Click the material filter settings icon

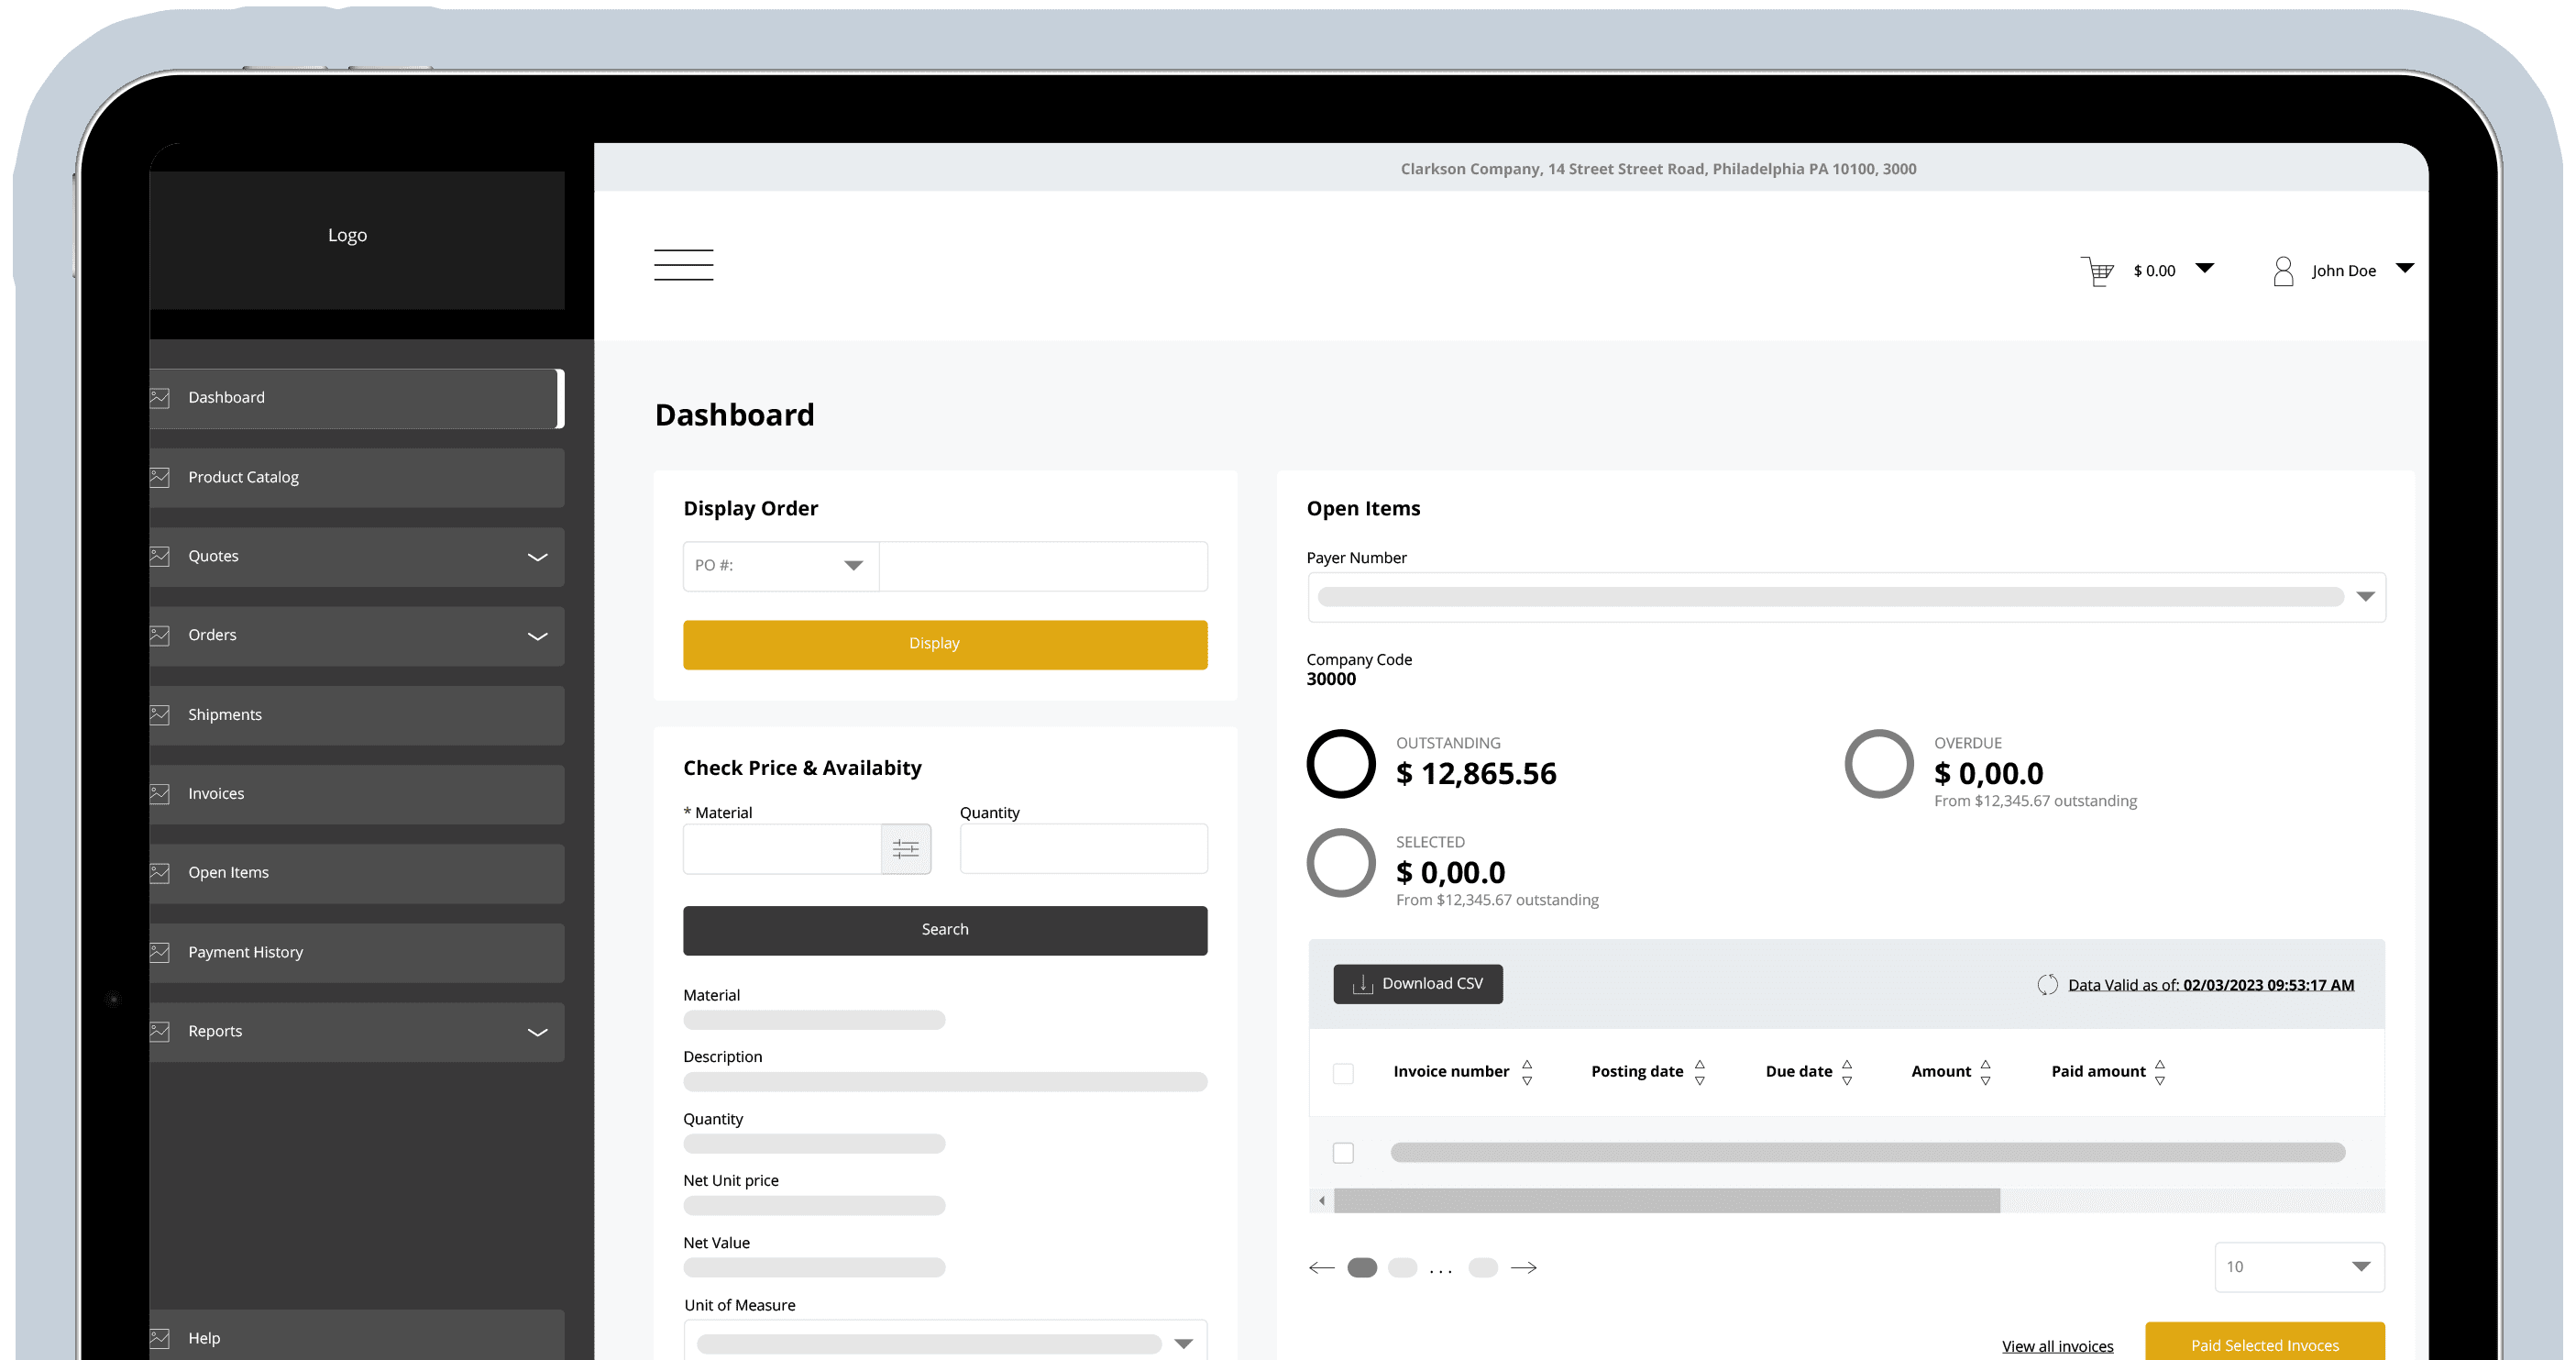906,849
